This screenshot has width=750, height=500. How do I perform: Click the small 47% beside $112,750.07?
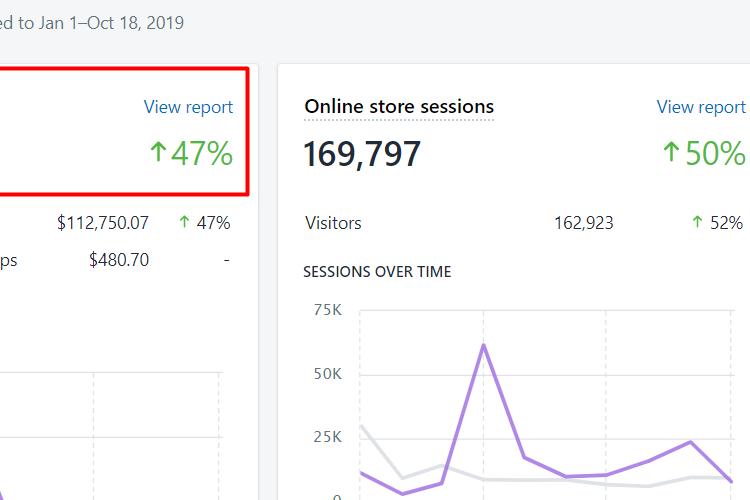213,223
